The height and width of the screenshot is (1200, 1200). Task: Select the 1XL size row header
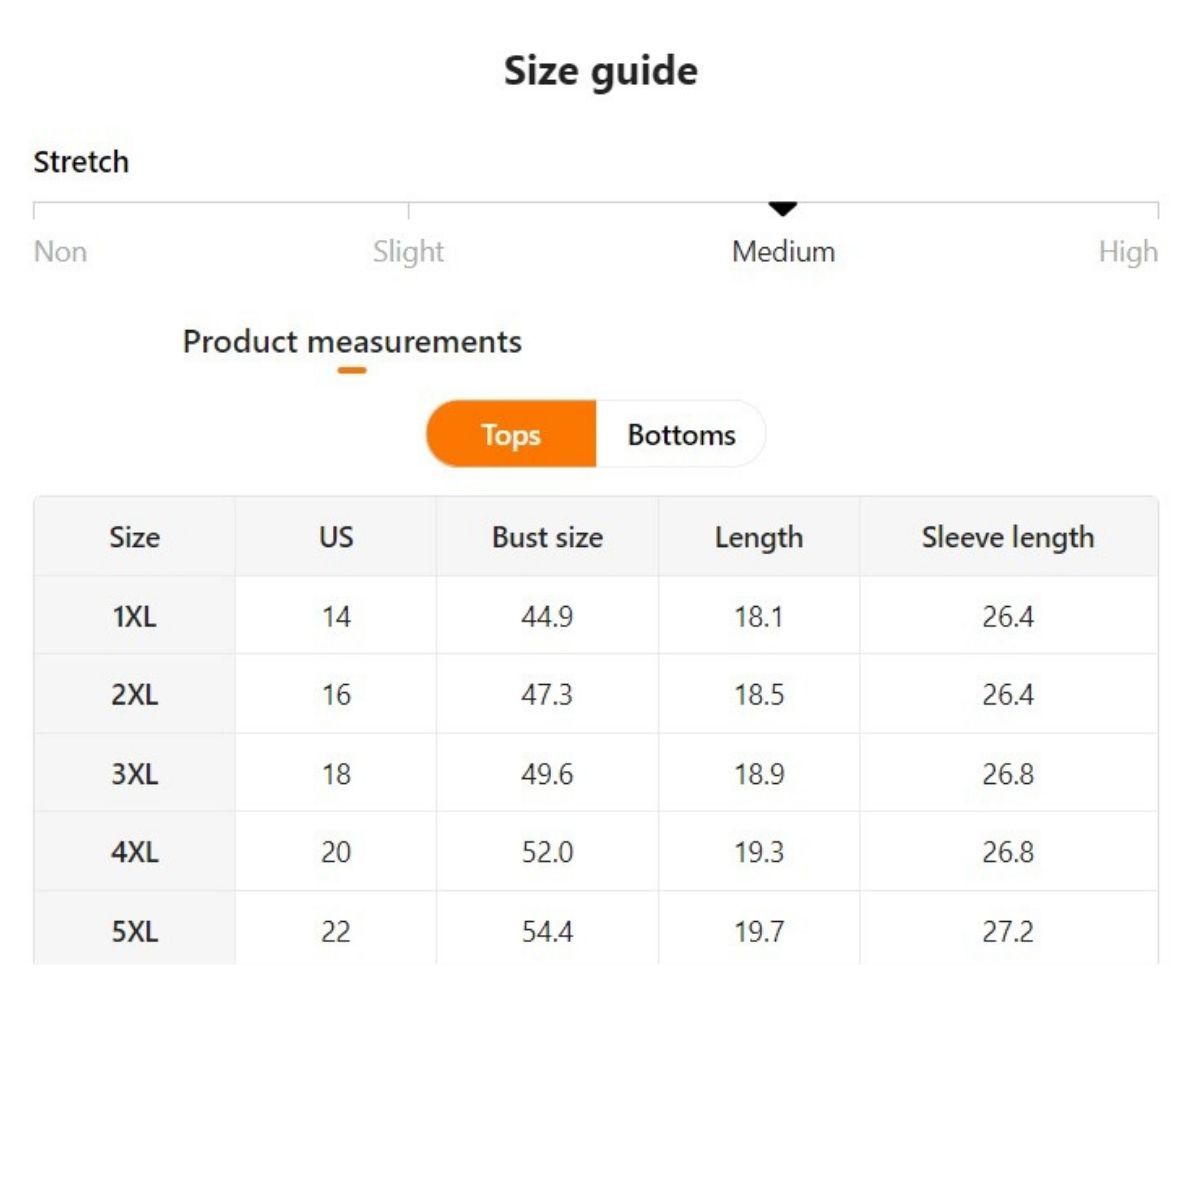(x=134, y=616)
